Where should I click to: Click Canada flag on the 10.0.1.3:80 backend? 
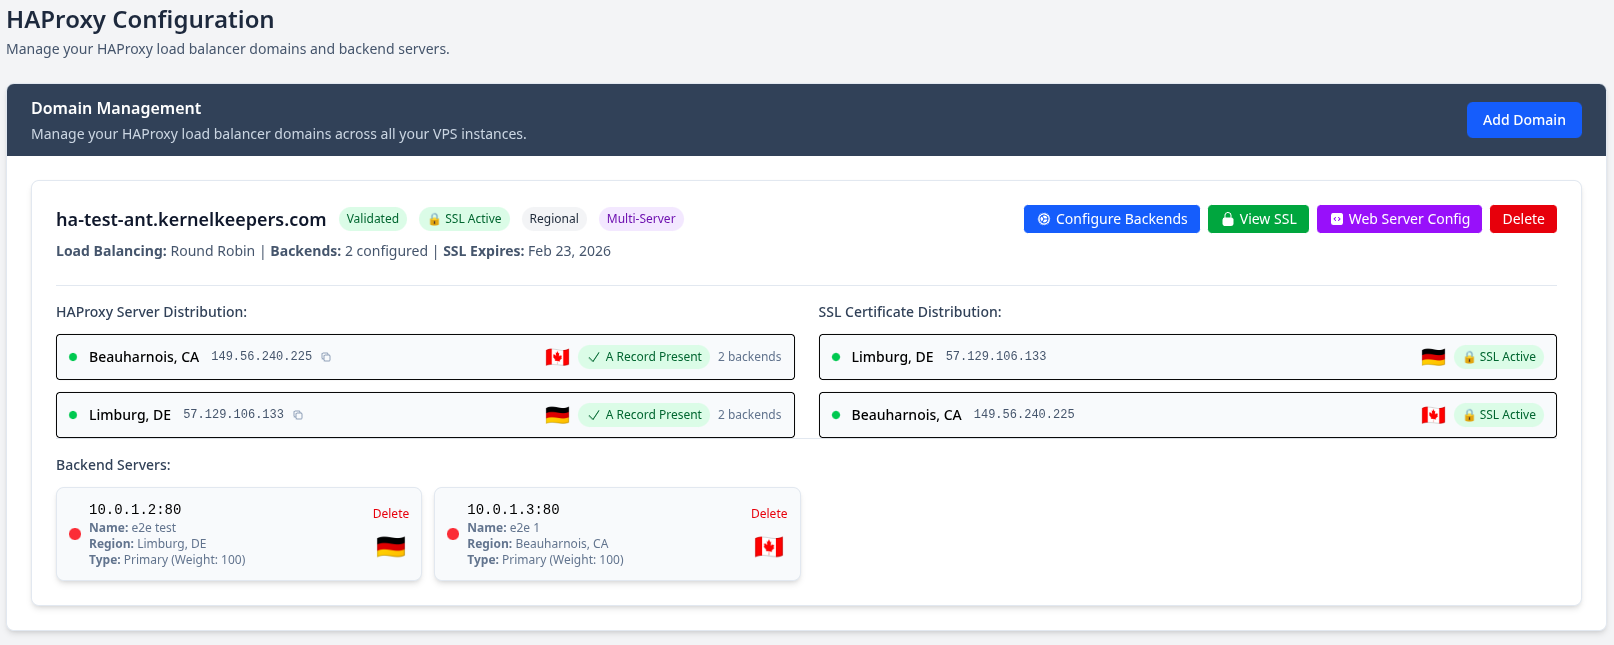[769, 547]
